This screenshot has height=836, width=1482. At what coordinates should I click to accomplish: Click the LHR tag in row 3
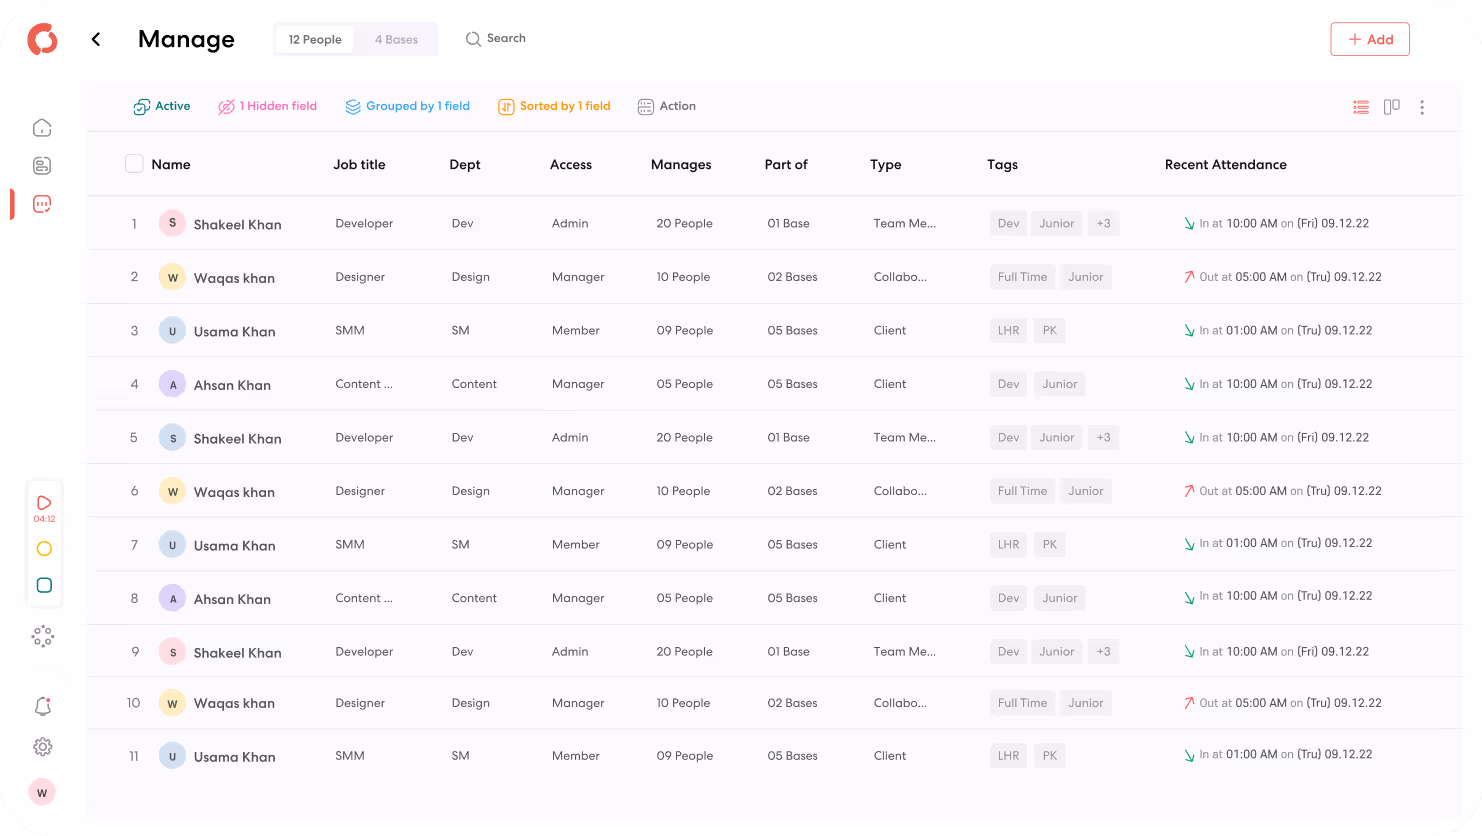coord(1008,331)
